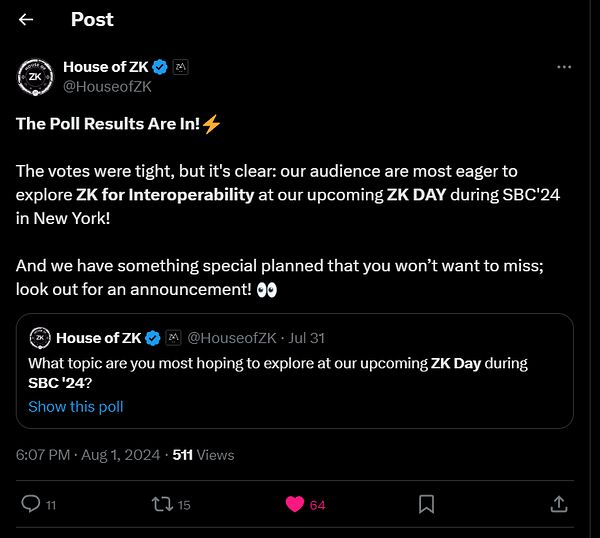Bookmark this post

[426, 504]
